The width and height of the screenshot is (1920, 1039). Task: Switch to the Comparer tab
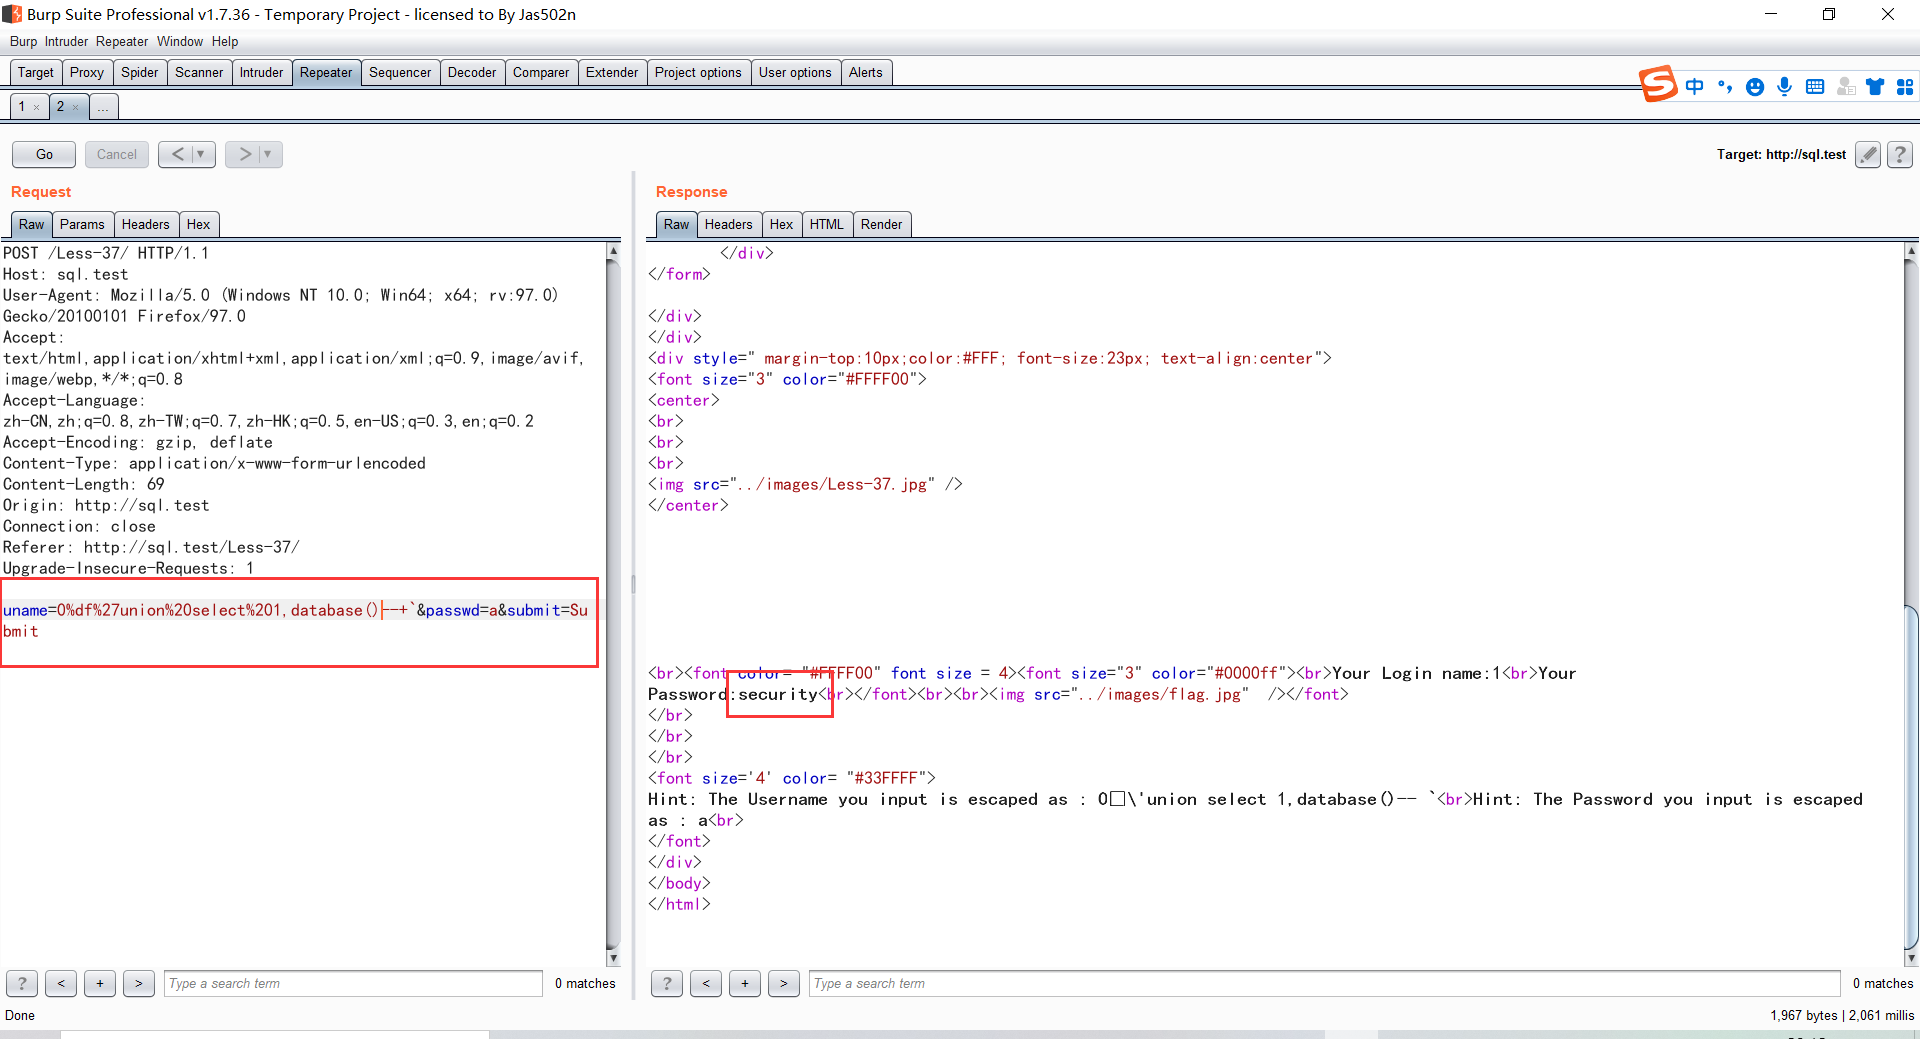click(x=541, y=73)
